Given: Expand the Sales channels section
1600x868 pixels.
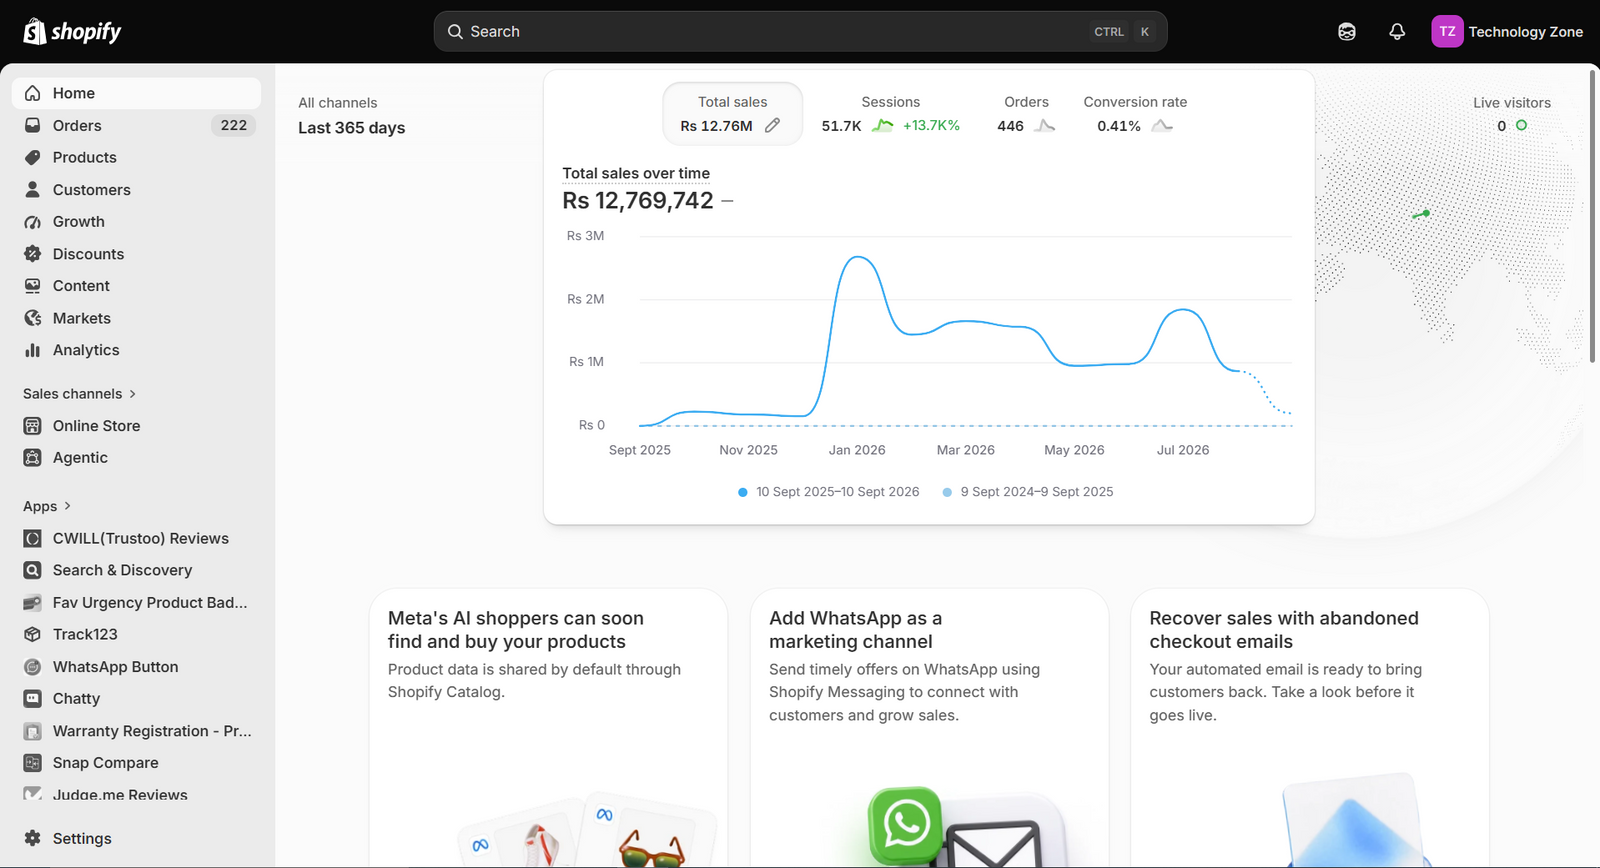Looking at the screenshot, I should [80, 394].
